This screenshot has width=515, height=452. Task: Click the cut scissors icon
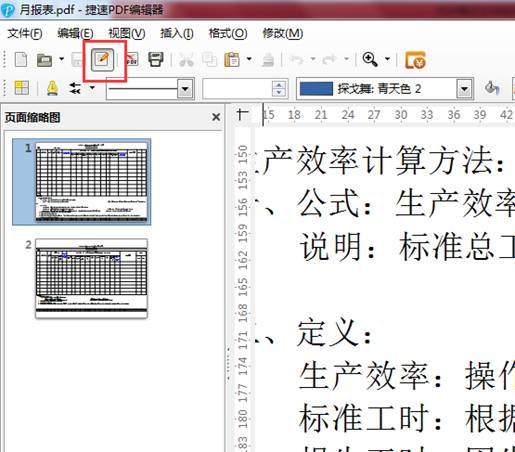(186, 60)
